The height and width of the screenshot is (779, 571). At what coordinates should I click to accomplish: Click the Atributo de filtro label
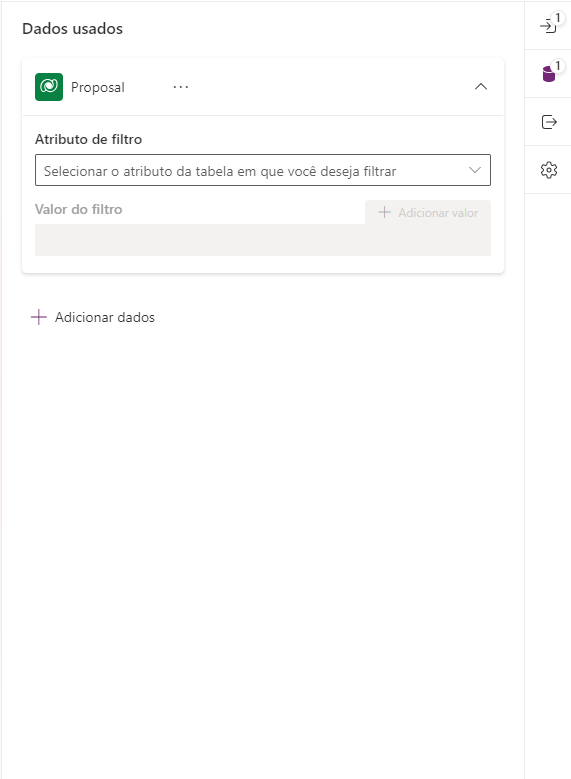88,139
